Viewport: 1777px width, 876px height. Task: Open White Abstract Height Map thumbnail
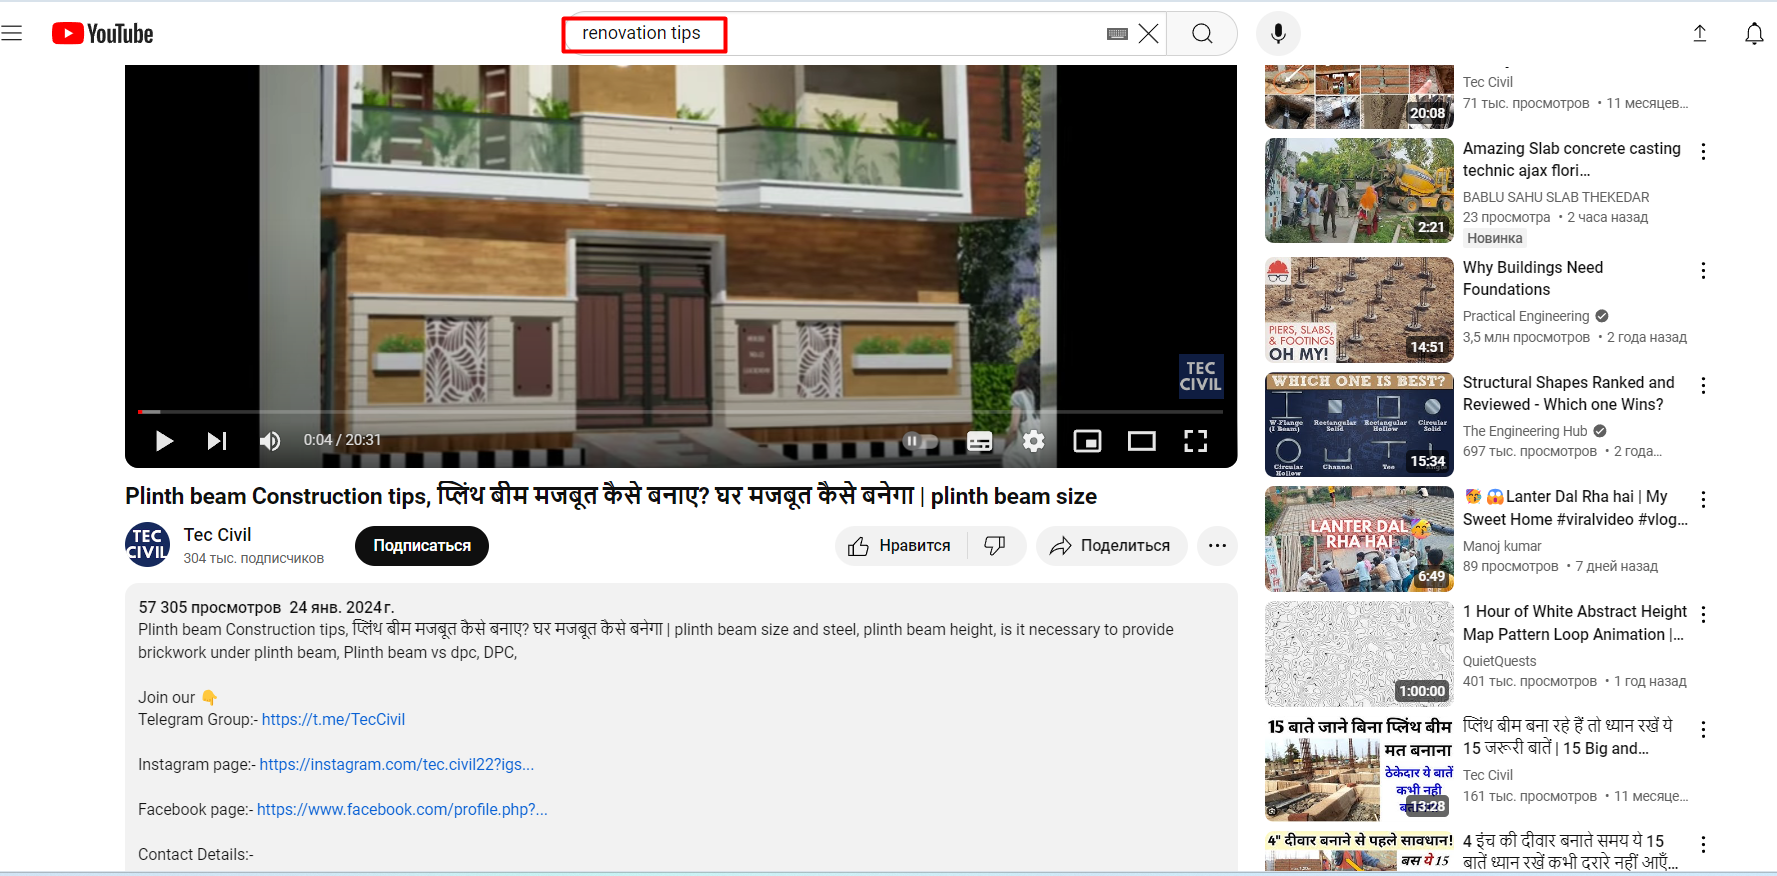coord(1359,654)
